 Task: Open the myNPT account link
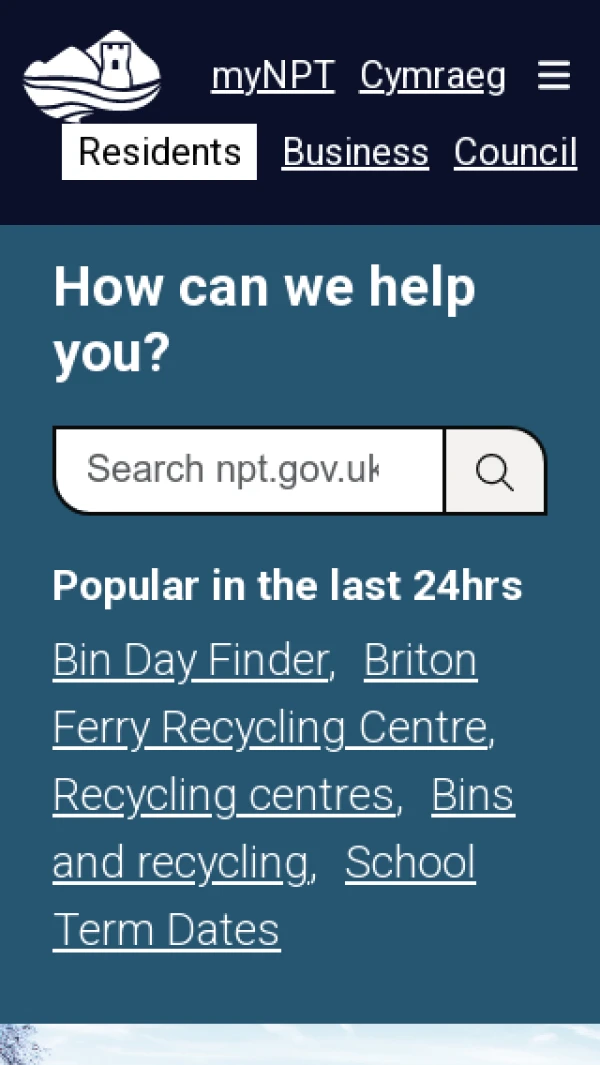(x=272, y=76)
